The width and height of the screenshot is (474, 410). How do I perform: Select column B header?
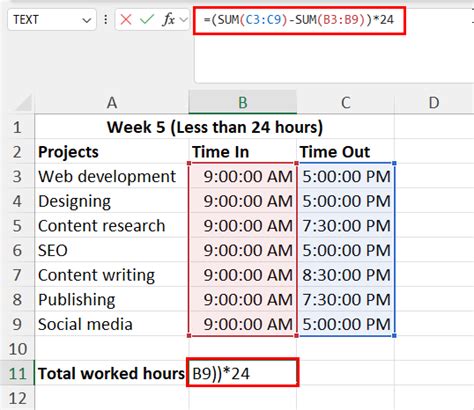coord(243,103)
